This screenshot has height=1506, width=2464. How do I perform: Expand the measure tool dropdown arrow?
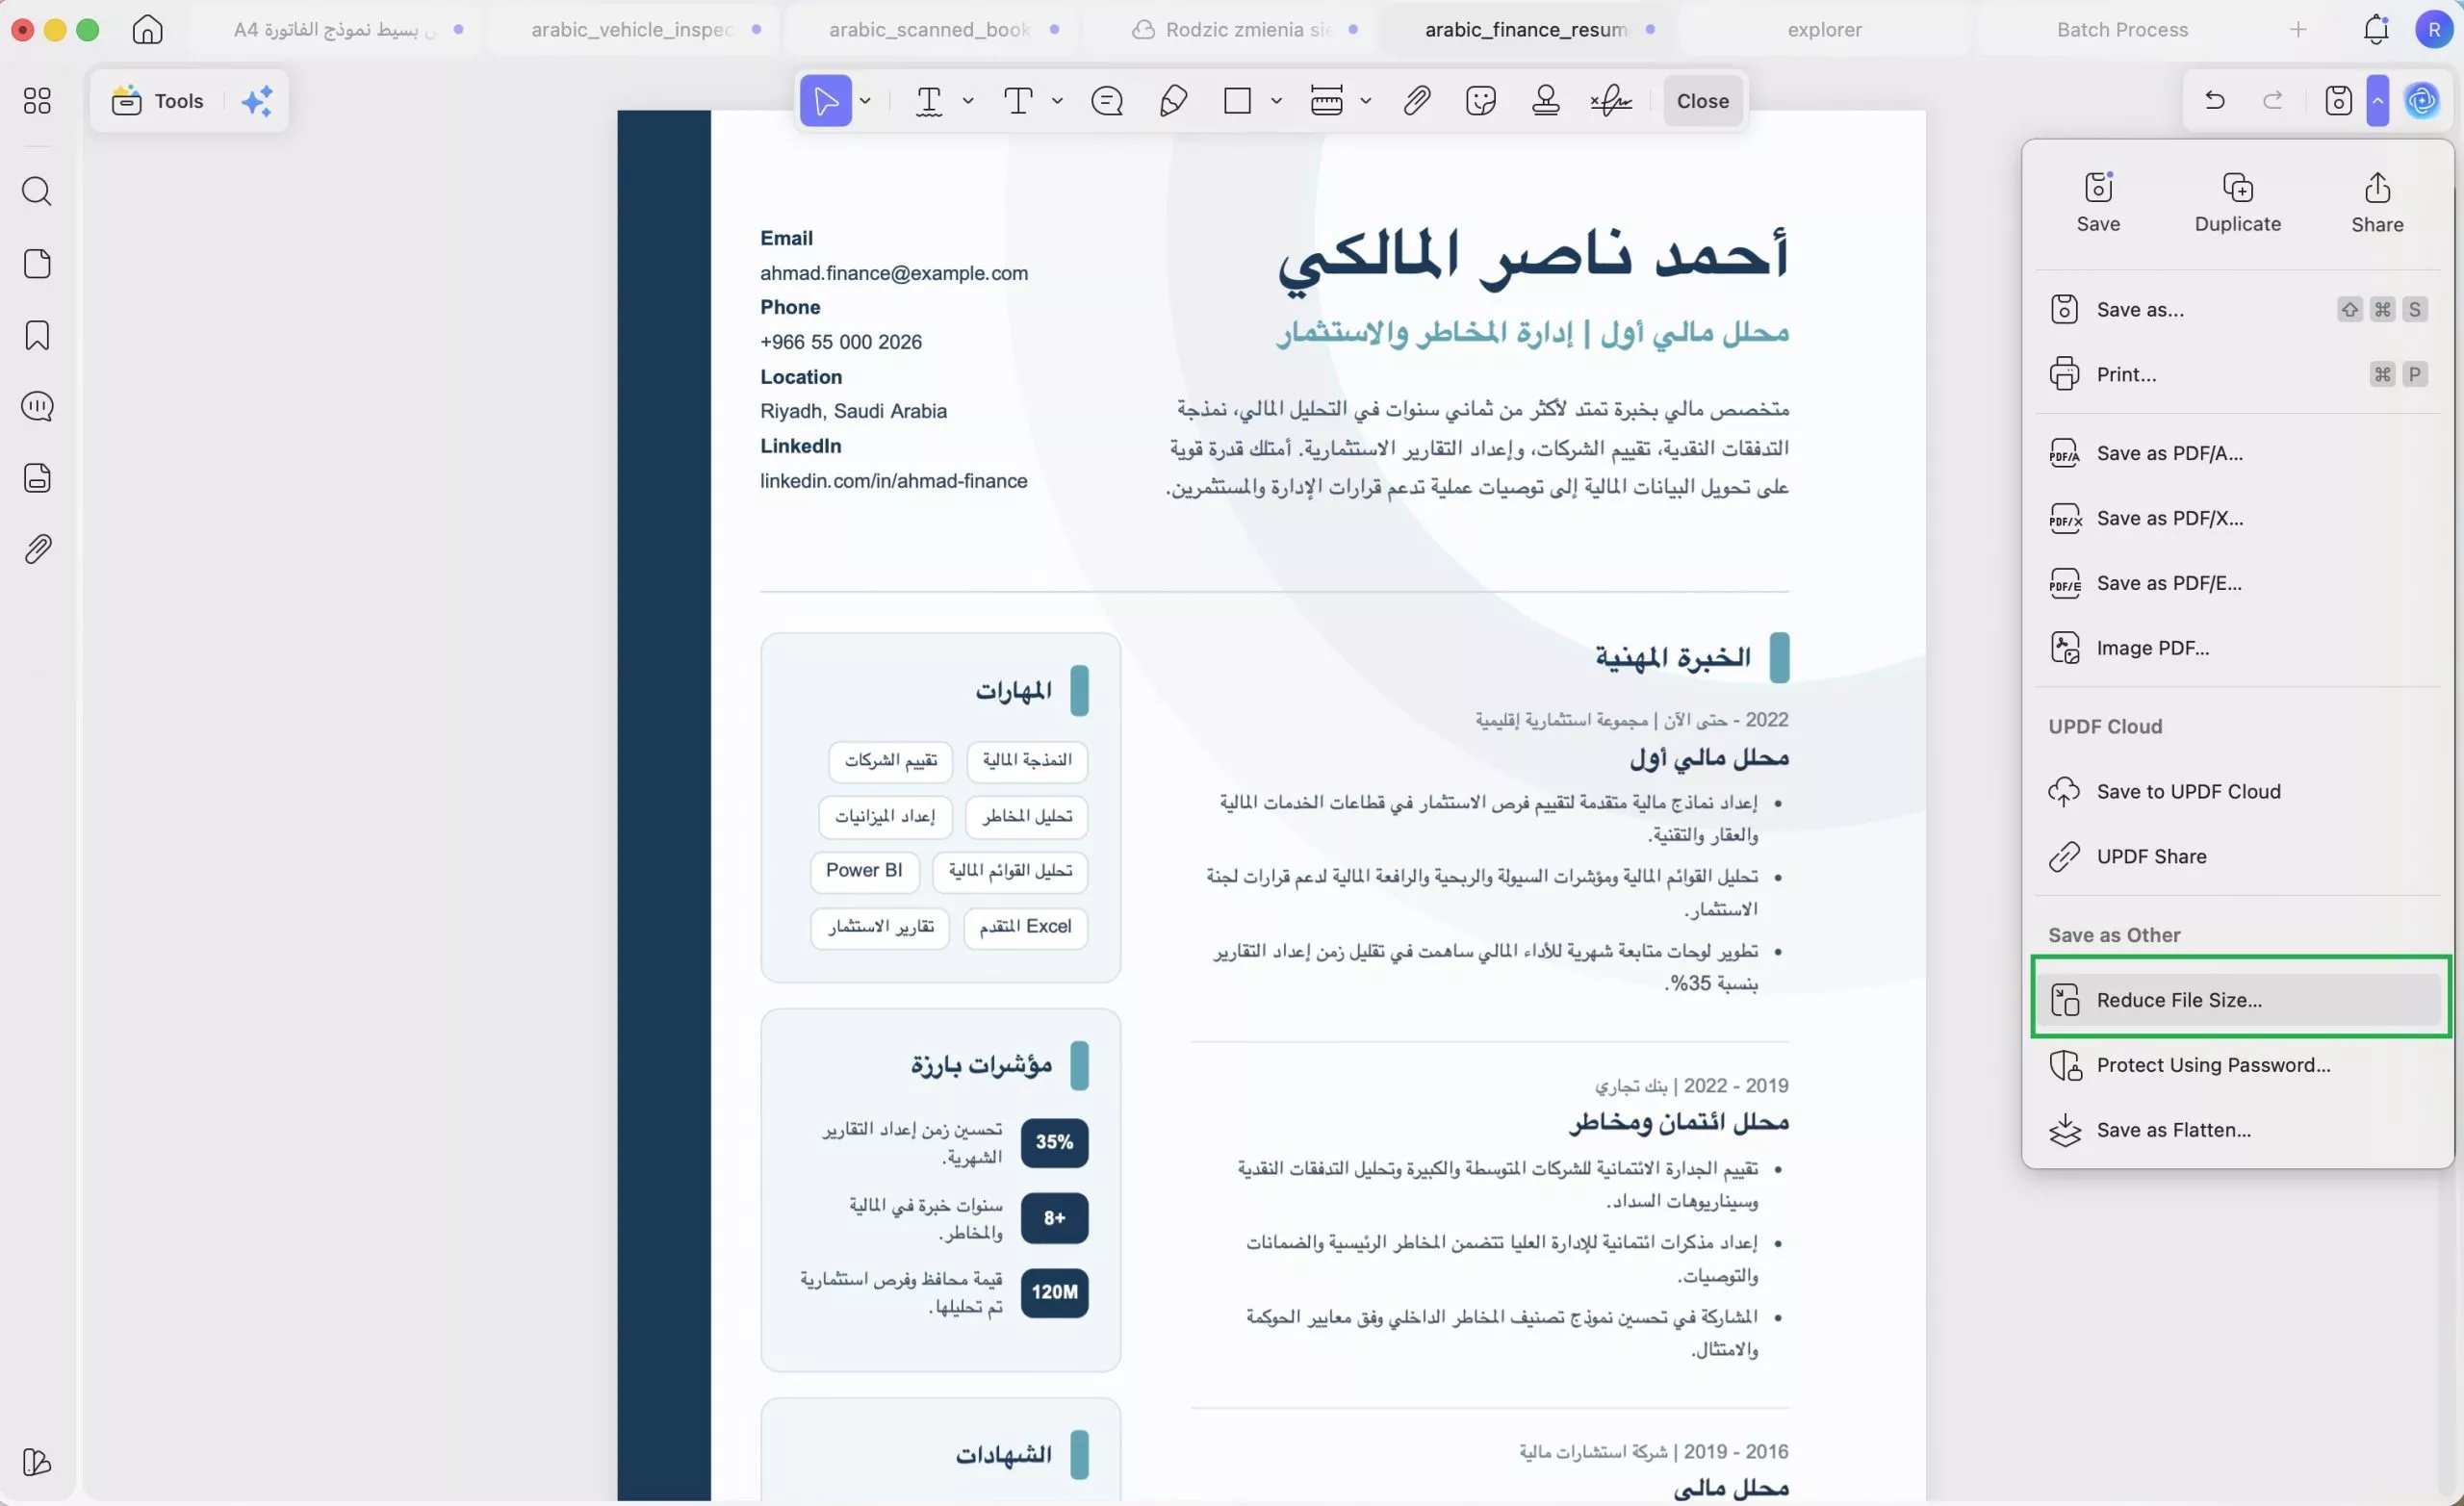[1365, 100]
